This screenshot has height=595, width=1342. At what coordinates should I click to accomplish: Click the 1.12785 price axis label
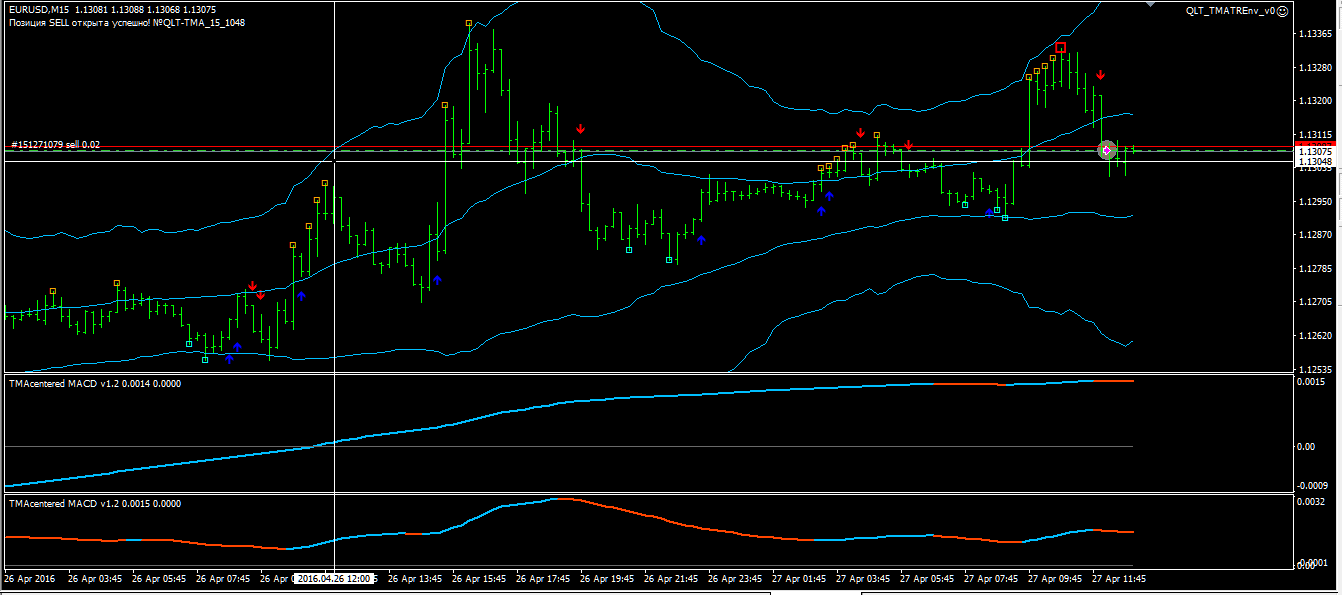pyautogui.click(x=1314, y=269)
